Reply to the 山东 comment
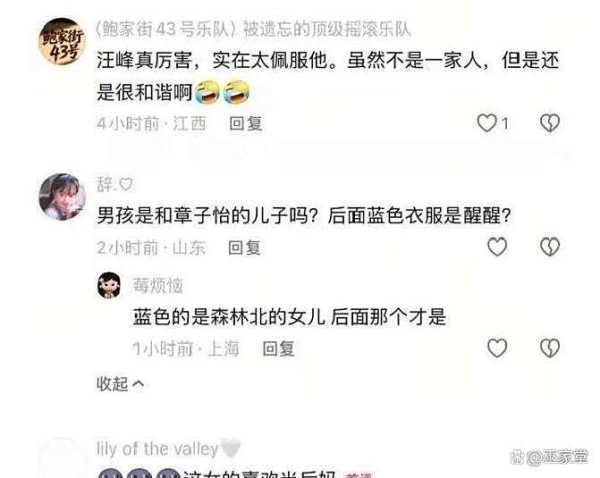Screen dimensions: 600x478 (x=244, y=247)
